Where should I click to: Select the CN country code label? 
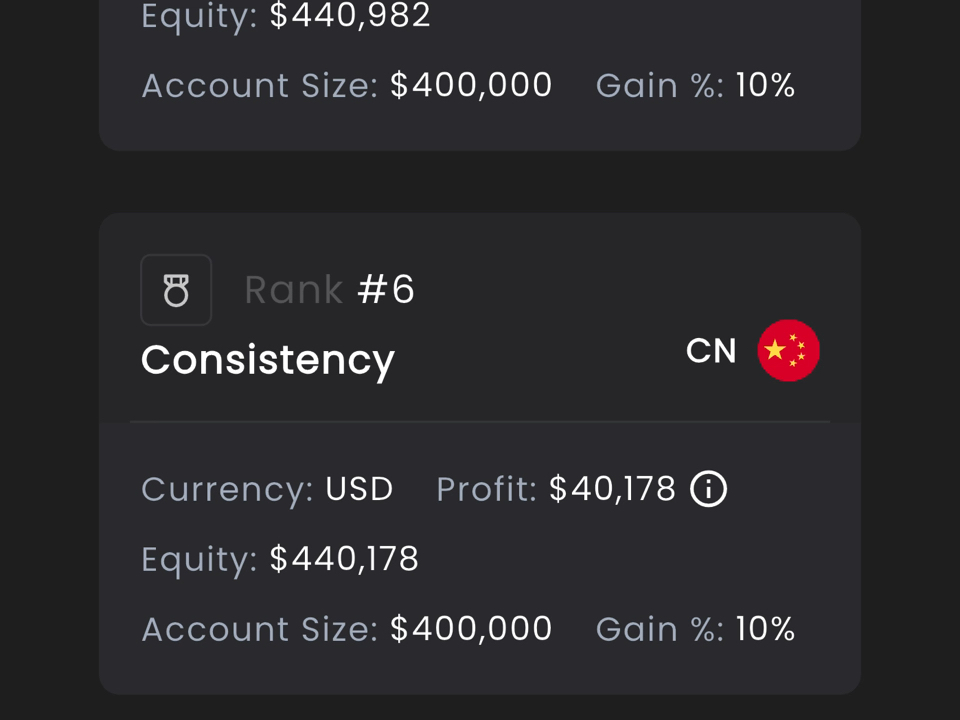pos(711,351)
